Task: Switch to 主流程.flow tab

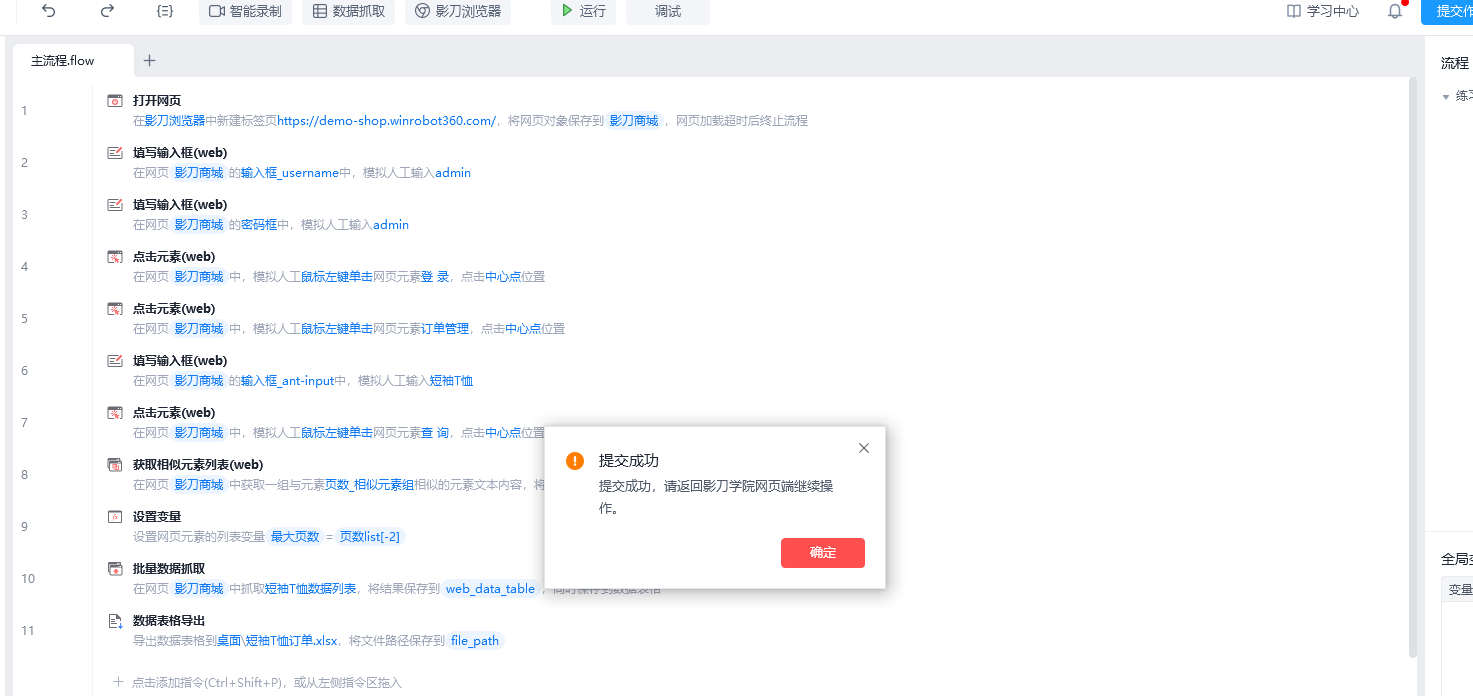Action: (73, 60)
